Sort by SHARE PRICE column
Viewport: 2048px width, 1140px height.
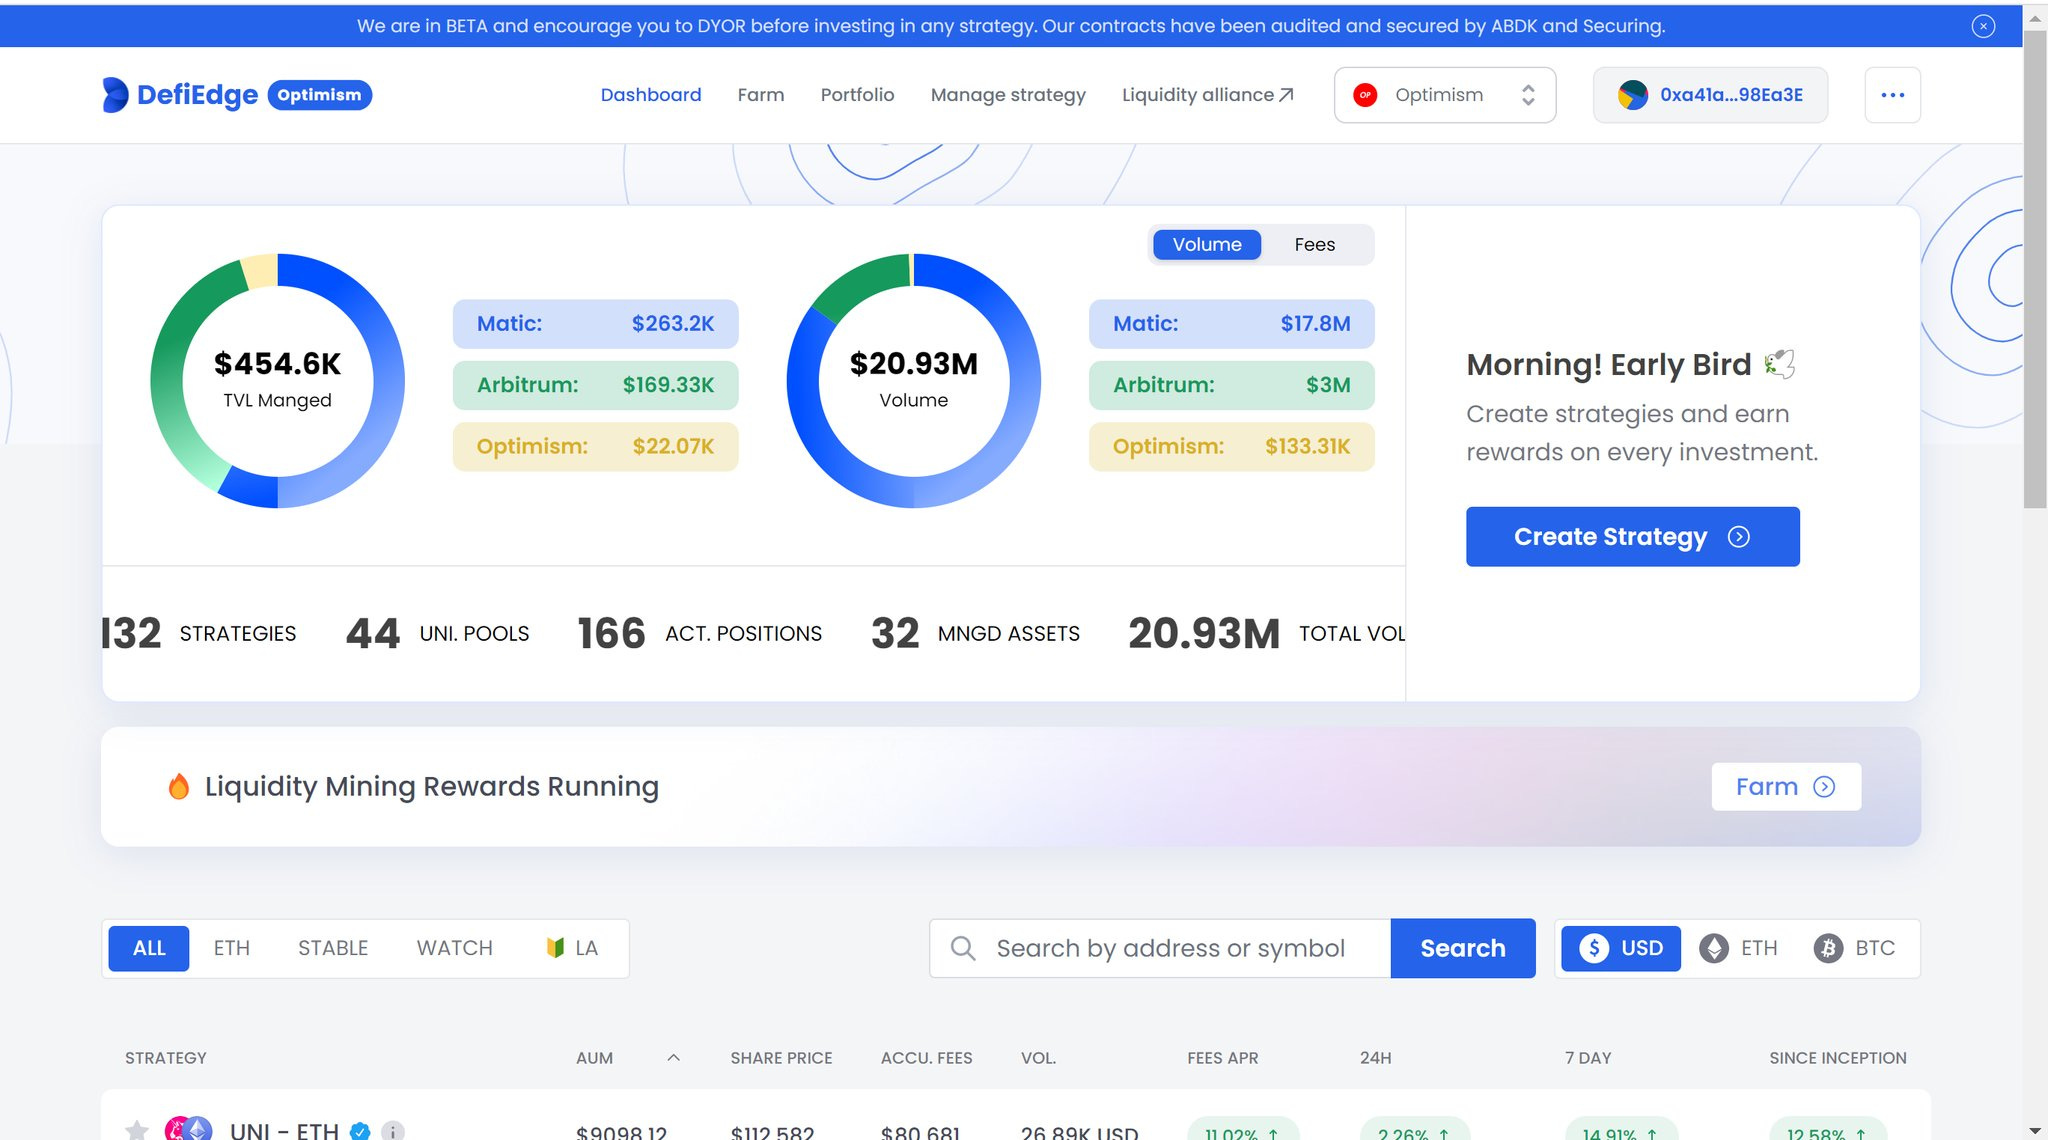pos(781,1058)
